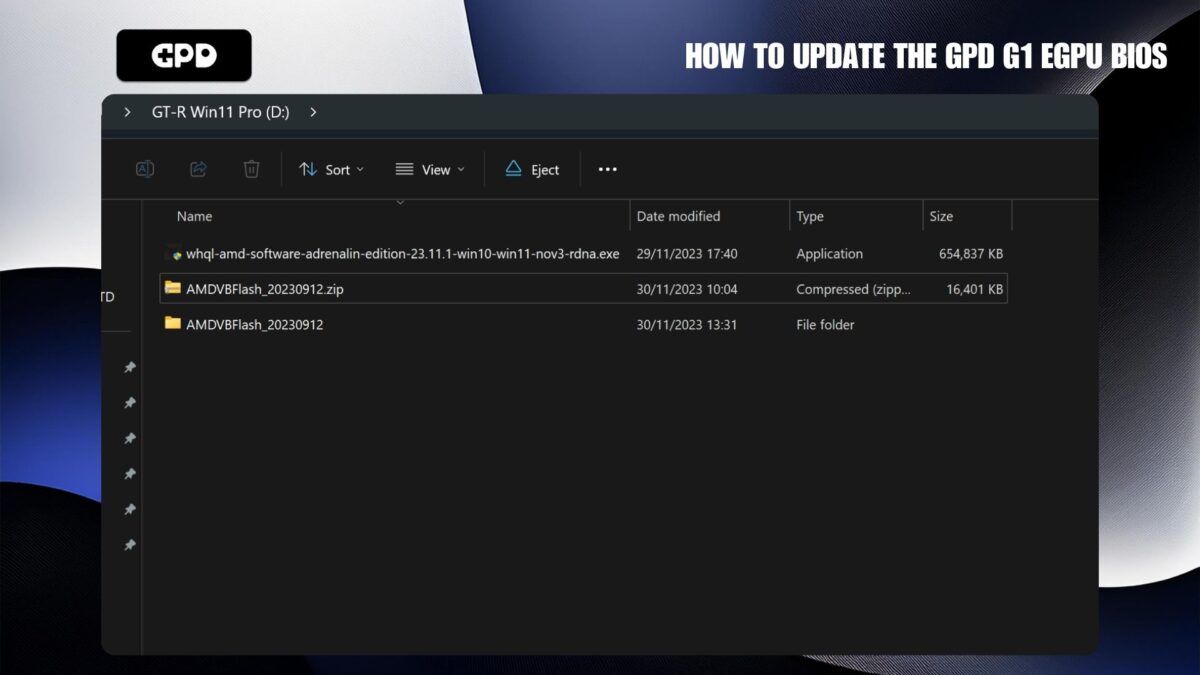Expand the chevron before GT-R Win11 Pro (D:)
Screen dimensions: 1200x675
pyautogui.click(x=127, y=112)
